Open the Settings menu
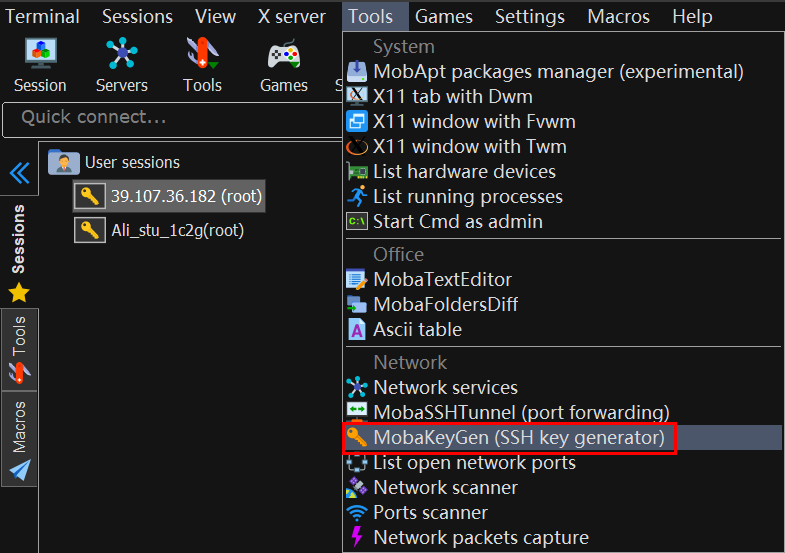Screen dimensions: 785x553 [x=530, y=17]
